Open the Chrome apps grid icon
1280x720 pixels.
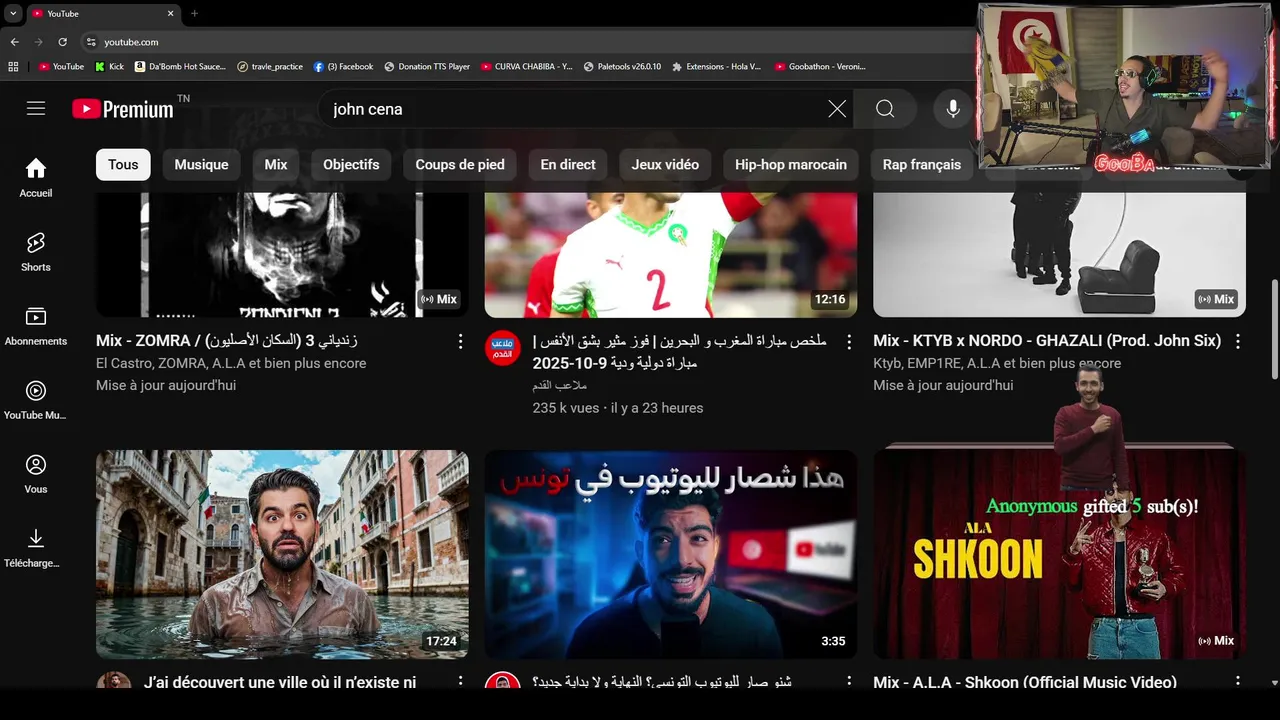click(x=13, y=67)
